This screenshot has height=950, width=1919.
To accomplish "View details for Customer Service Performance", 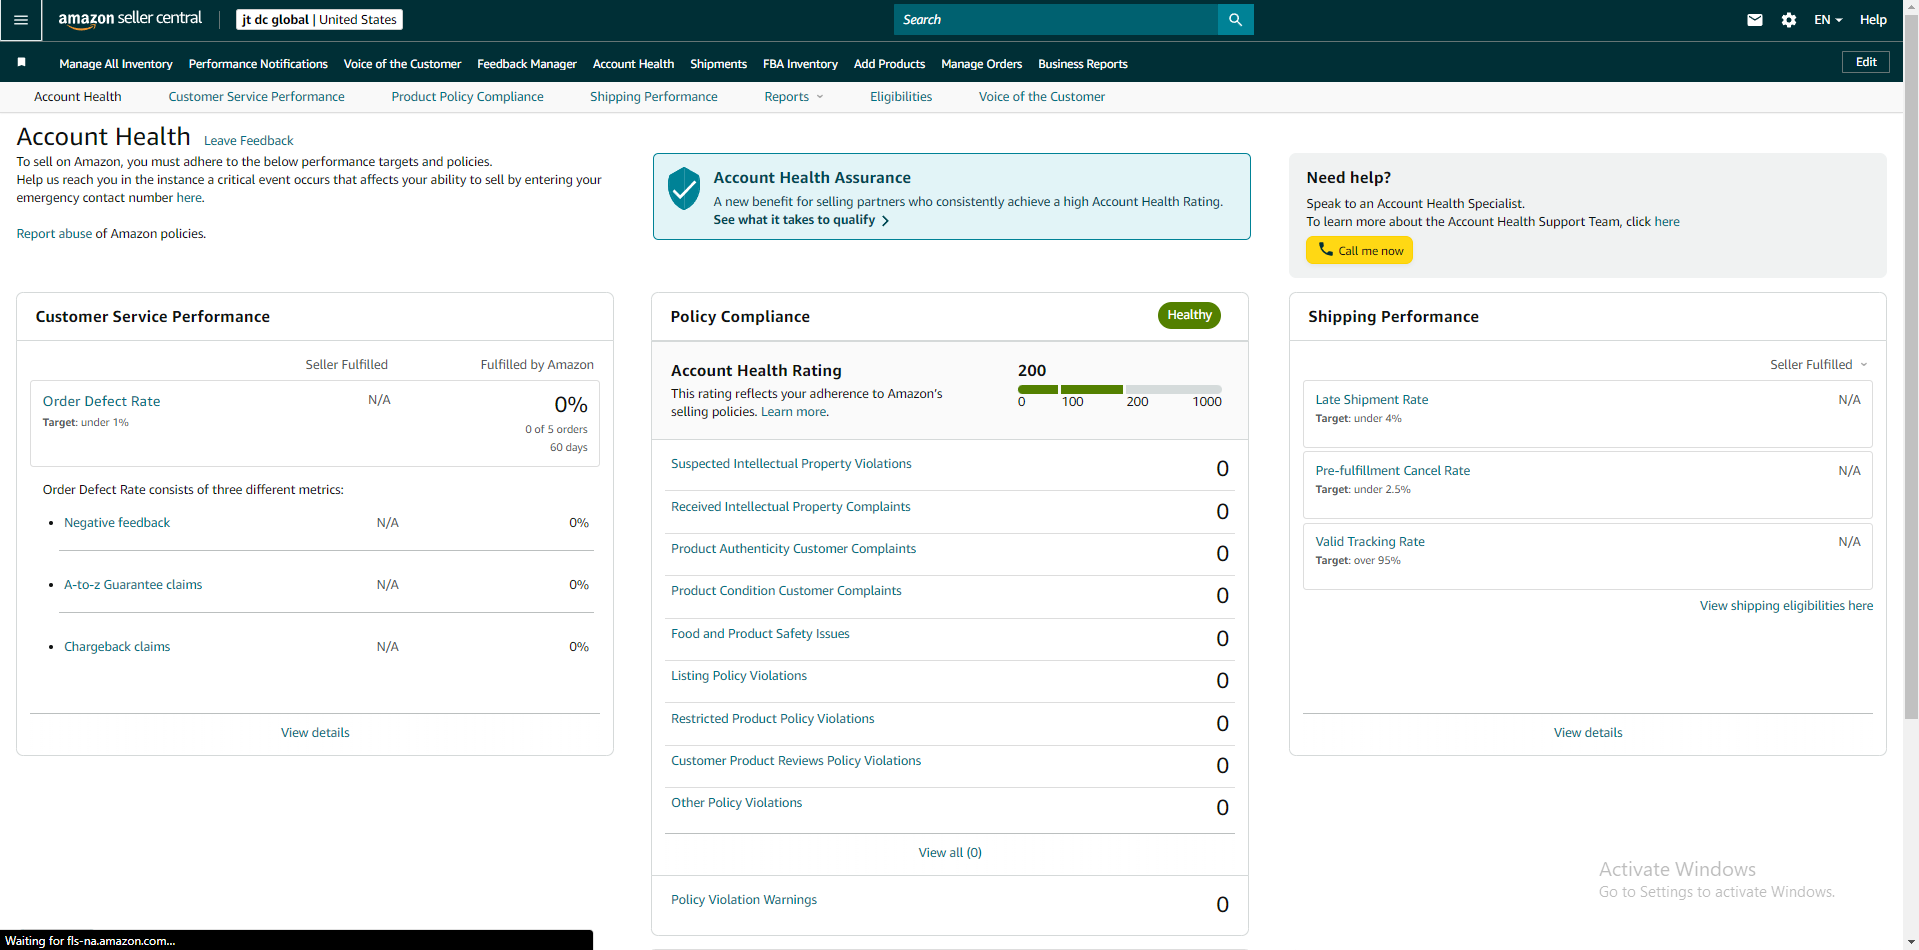I will click(x=315, y=733).
